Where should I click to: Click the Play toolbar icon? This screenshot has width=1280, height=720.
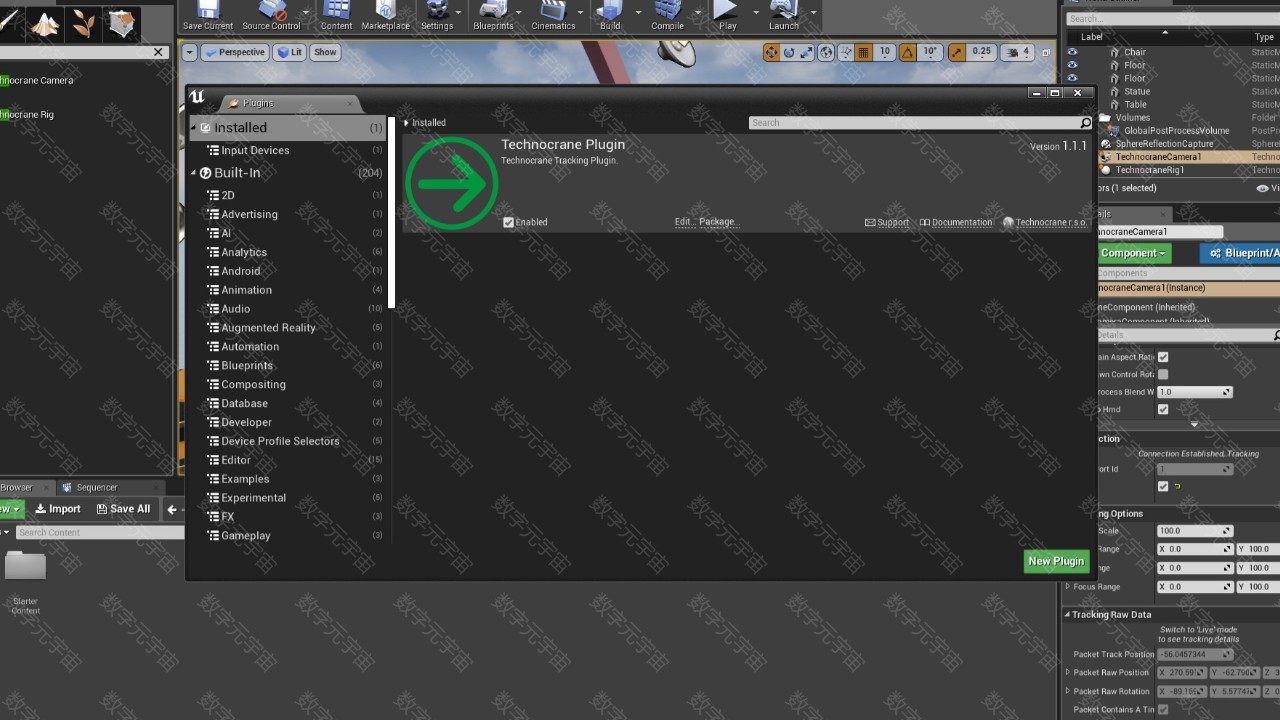(x=727, y=15)
